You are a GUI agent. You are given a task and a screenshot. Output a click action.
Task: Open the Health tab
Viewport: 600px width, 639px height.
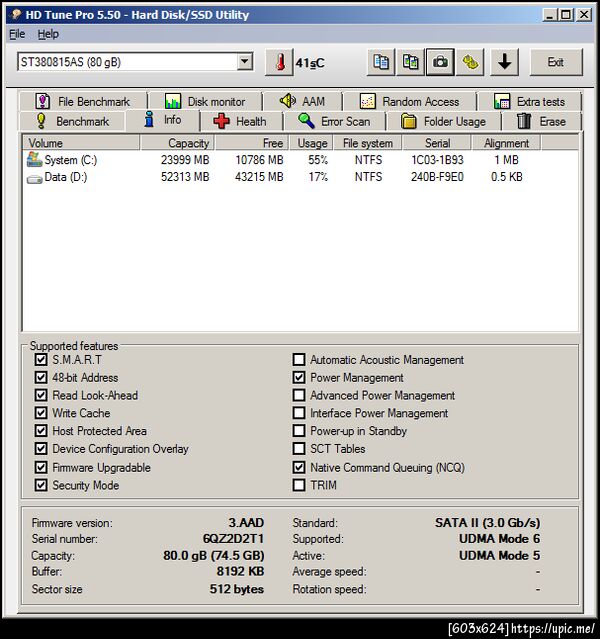click(x=241, y=121)
